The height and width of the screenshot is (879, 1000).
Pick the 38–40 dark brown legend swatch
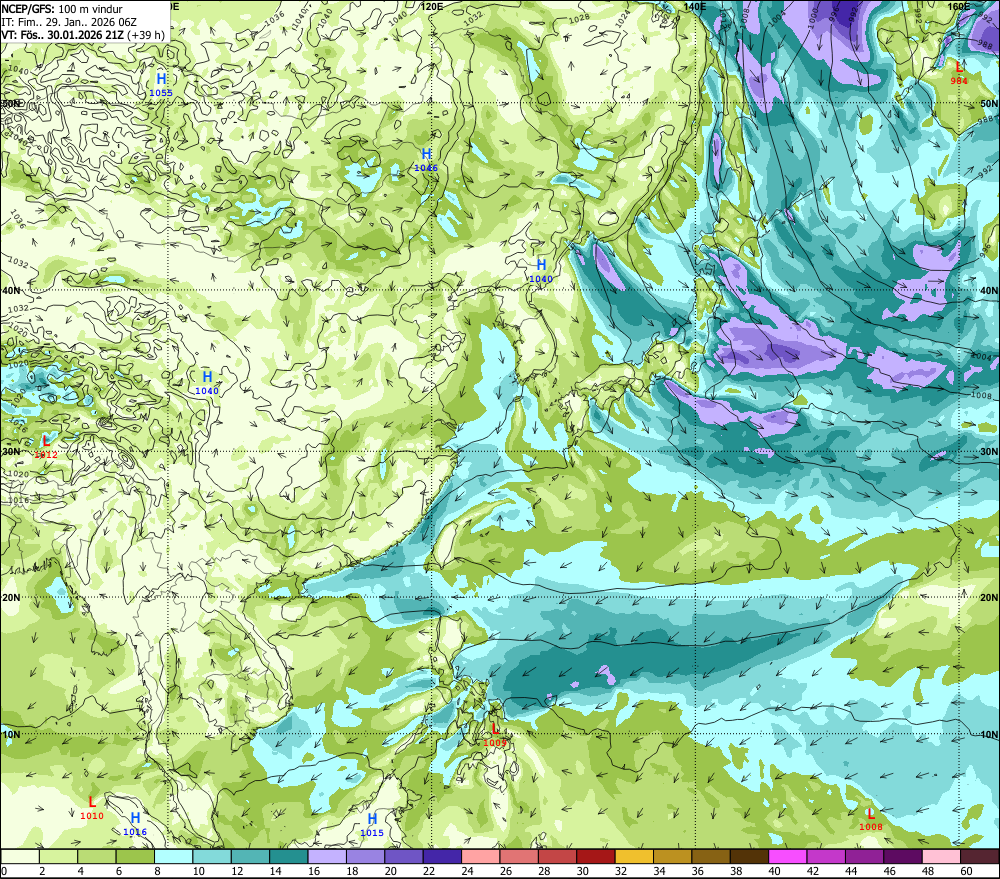click(749, 857)
